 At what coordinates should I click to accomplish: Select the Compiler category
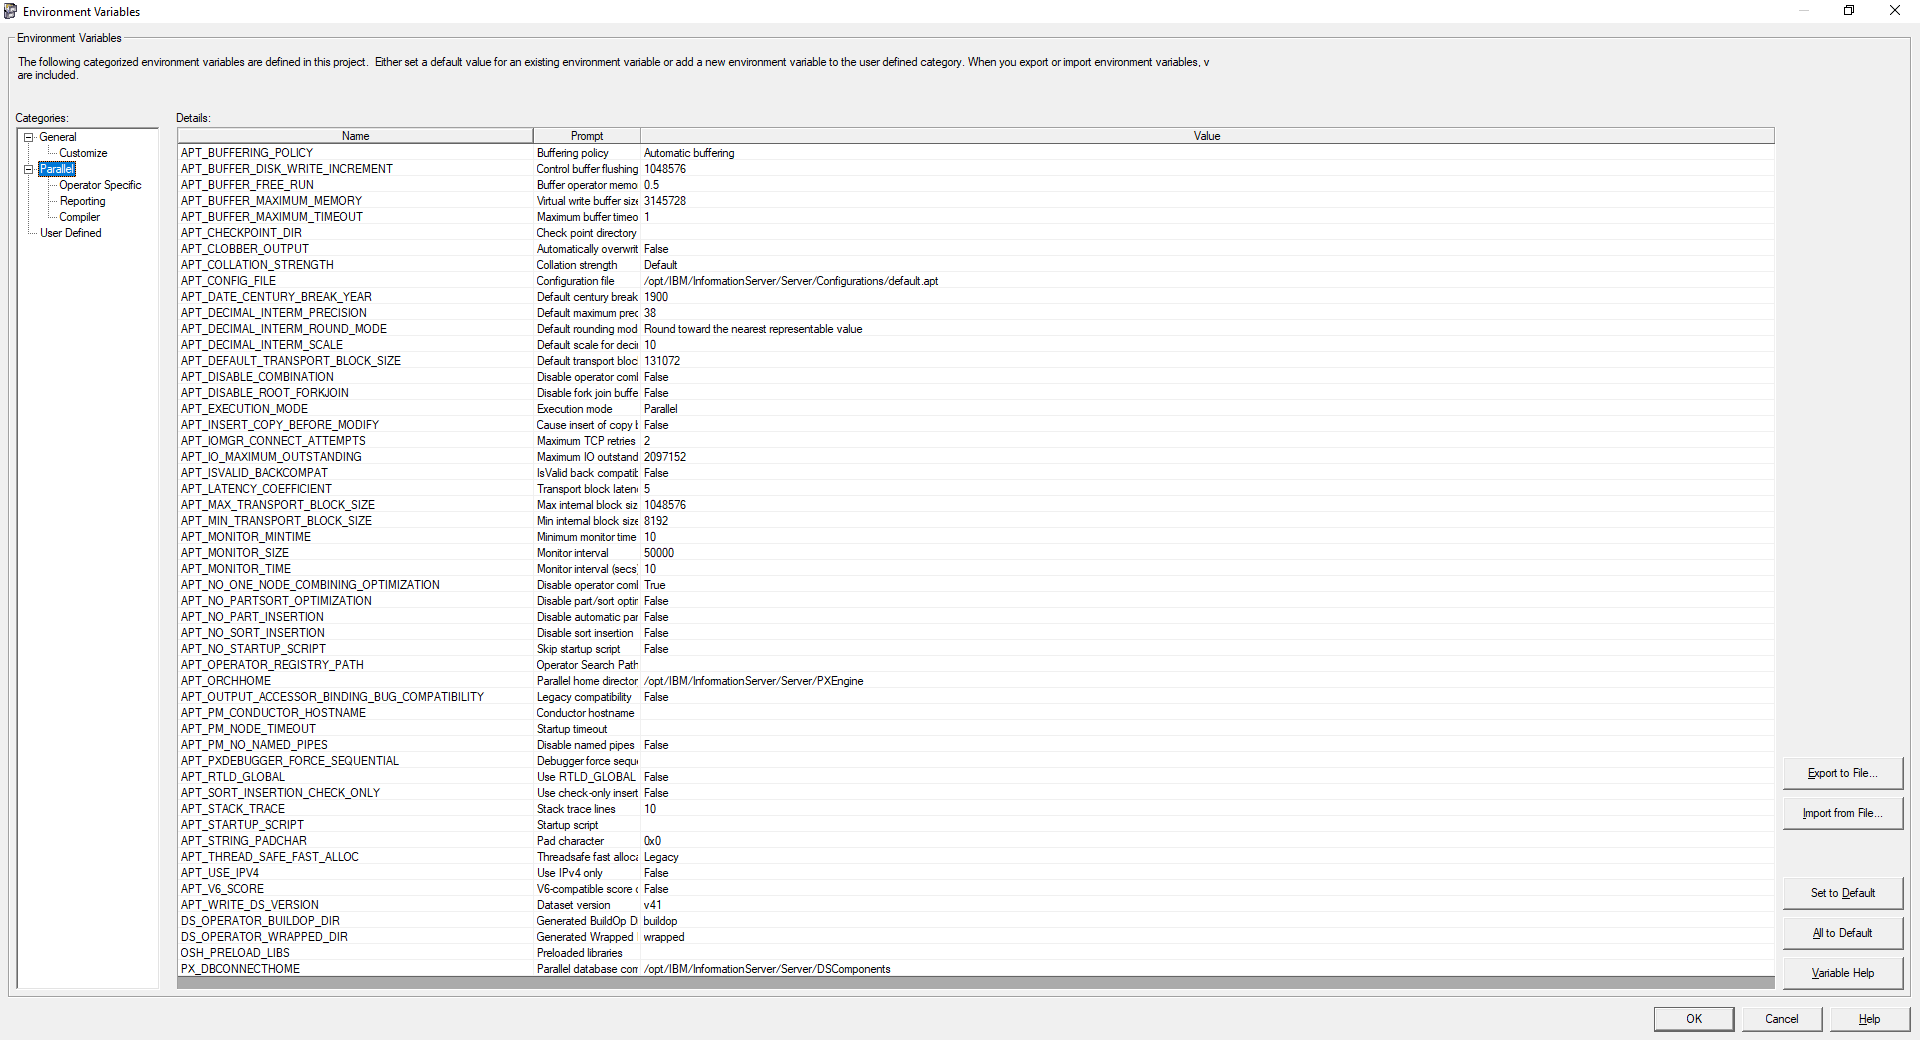pyautogui.click(x=78, y=217)
